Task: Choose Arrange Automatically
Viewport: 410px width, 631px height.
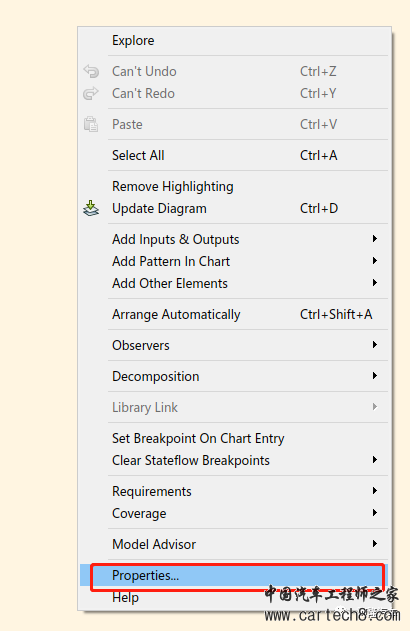Action: click(234, 314)
